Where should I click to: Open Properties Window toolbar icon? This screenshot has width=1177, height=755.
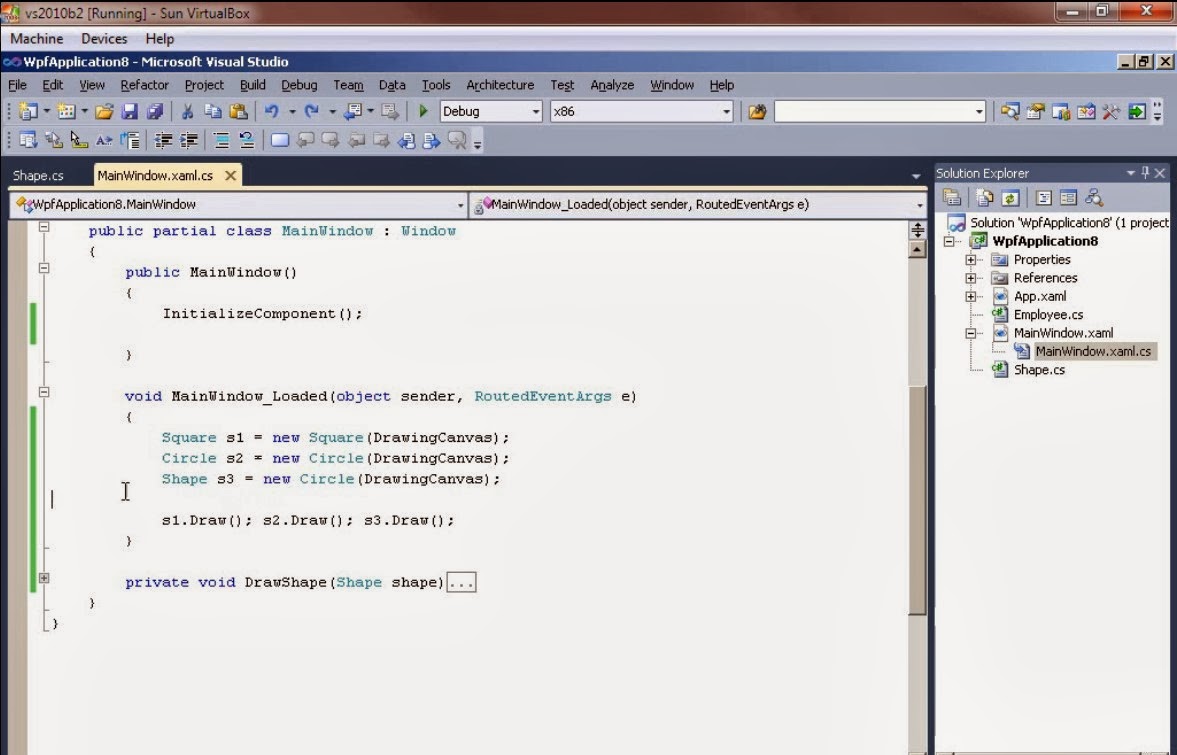pos(1036,112)
